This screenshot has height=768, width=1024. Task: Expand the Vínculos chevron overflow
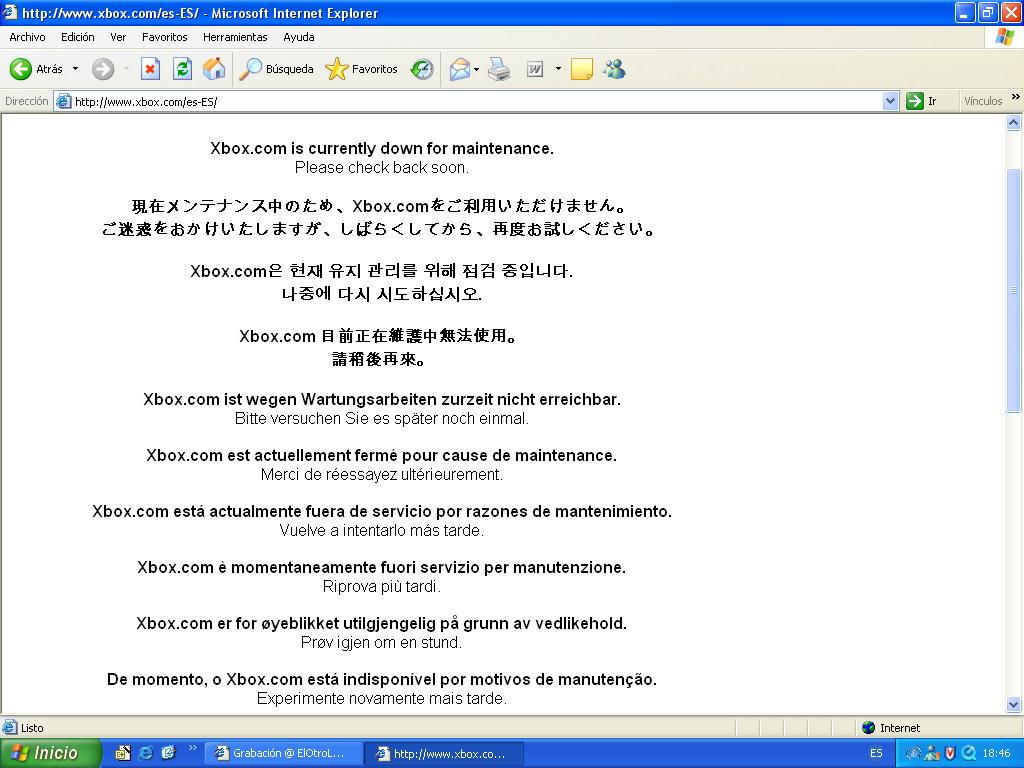click(1015, 97)
